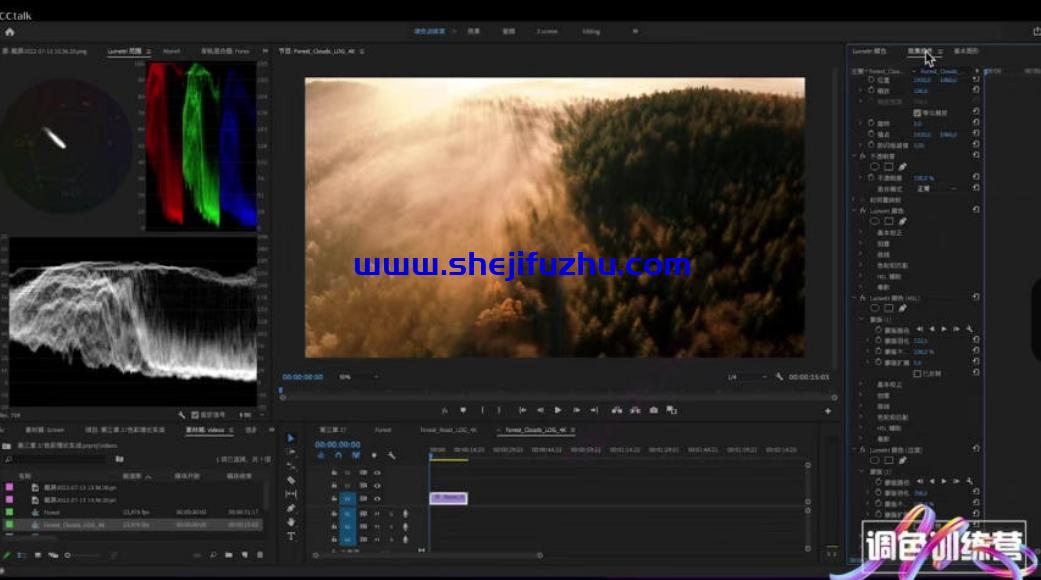The width and height of the screenshot is (1041, 580).
Task: Click the timeline's blue 00:00:00:00 timecode
Action: point(337,445)
